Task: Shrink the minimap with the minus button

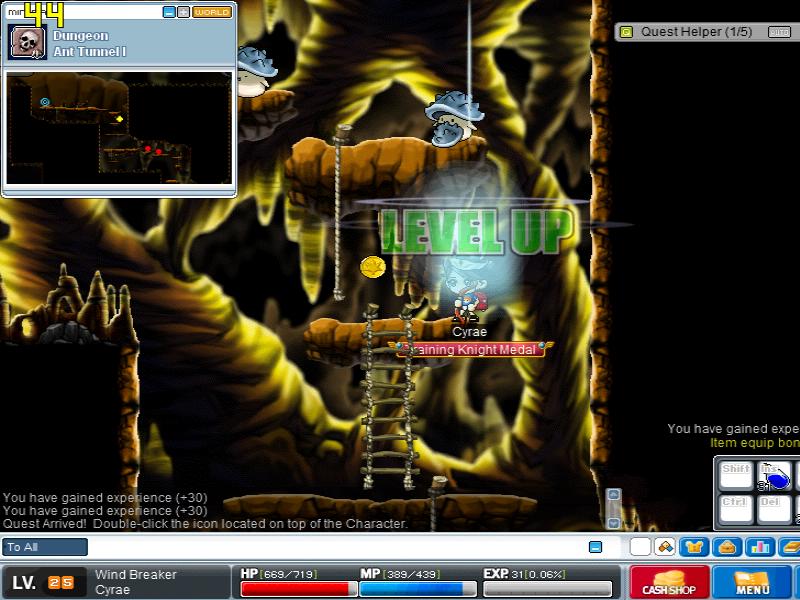Action: 168,12
